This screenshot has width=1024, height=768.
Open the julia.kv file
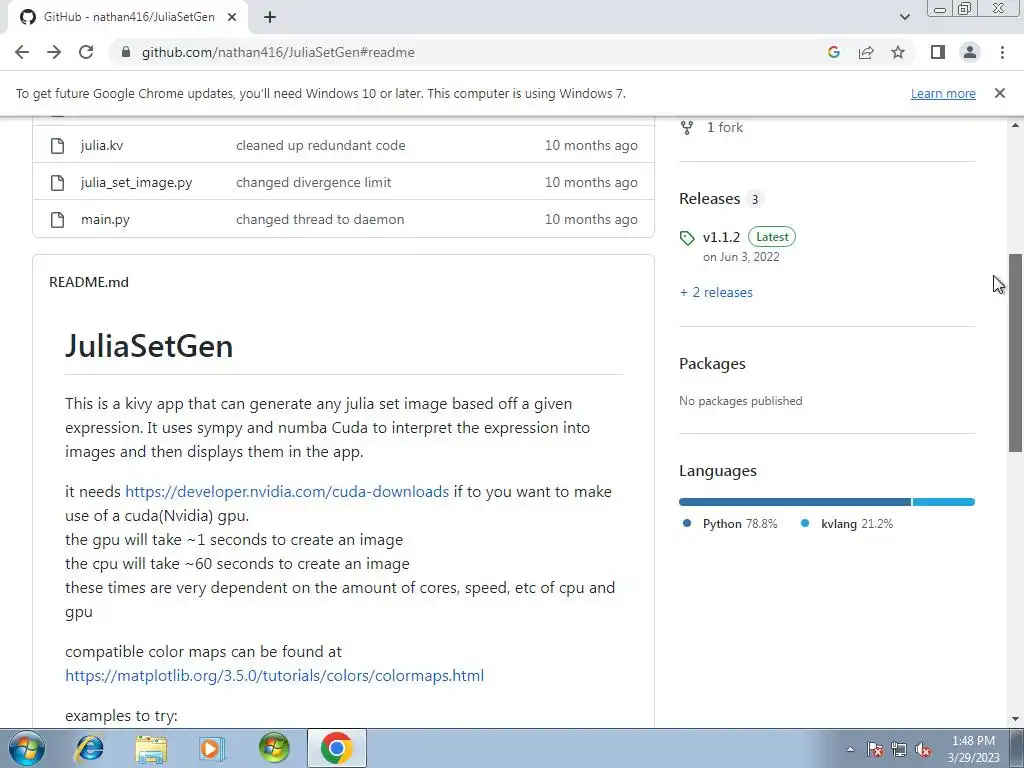pyautogui.click(x=102, y=146)
